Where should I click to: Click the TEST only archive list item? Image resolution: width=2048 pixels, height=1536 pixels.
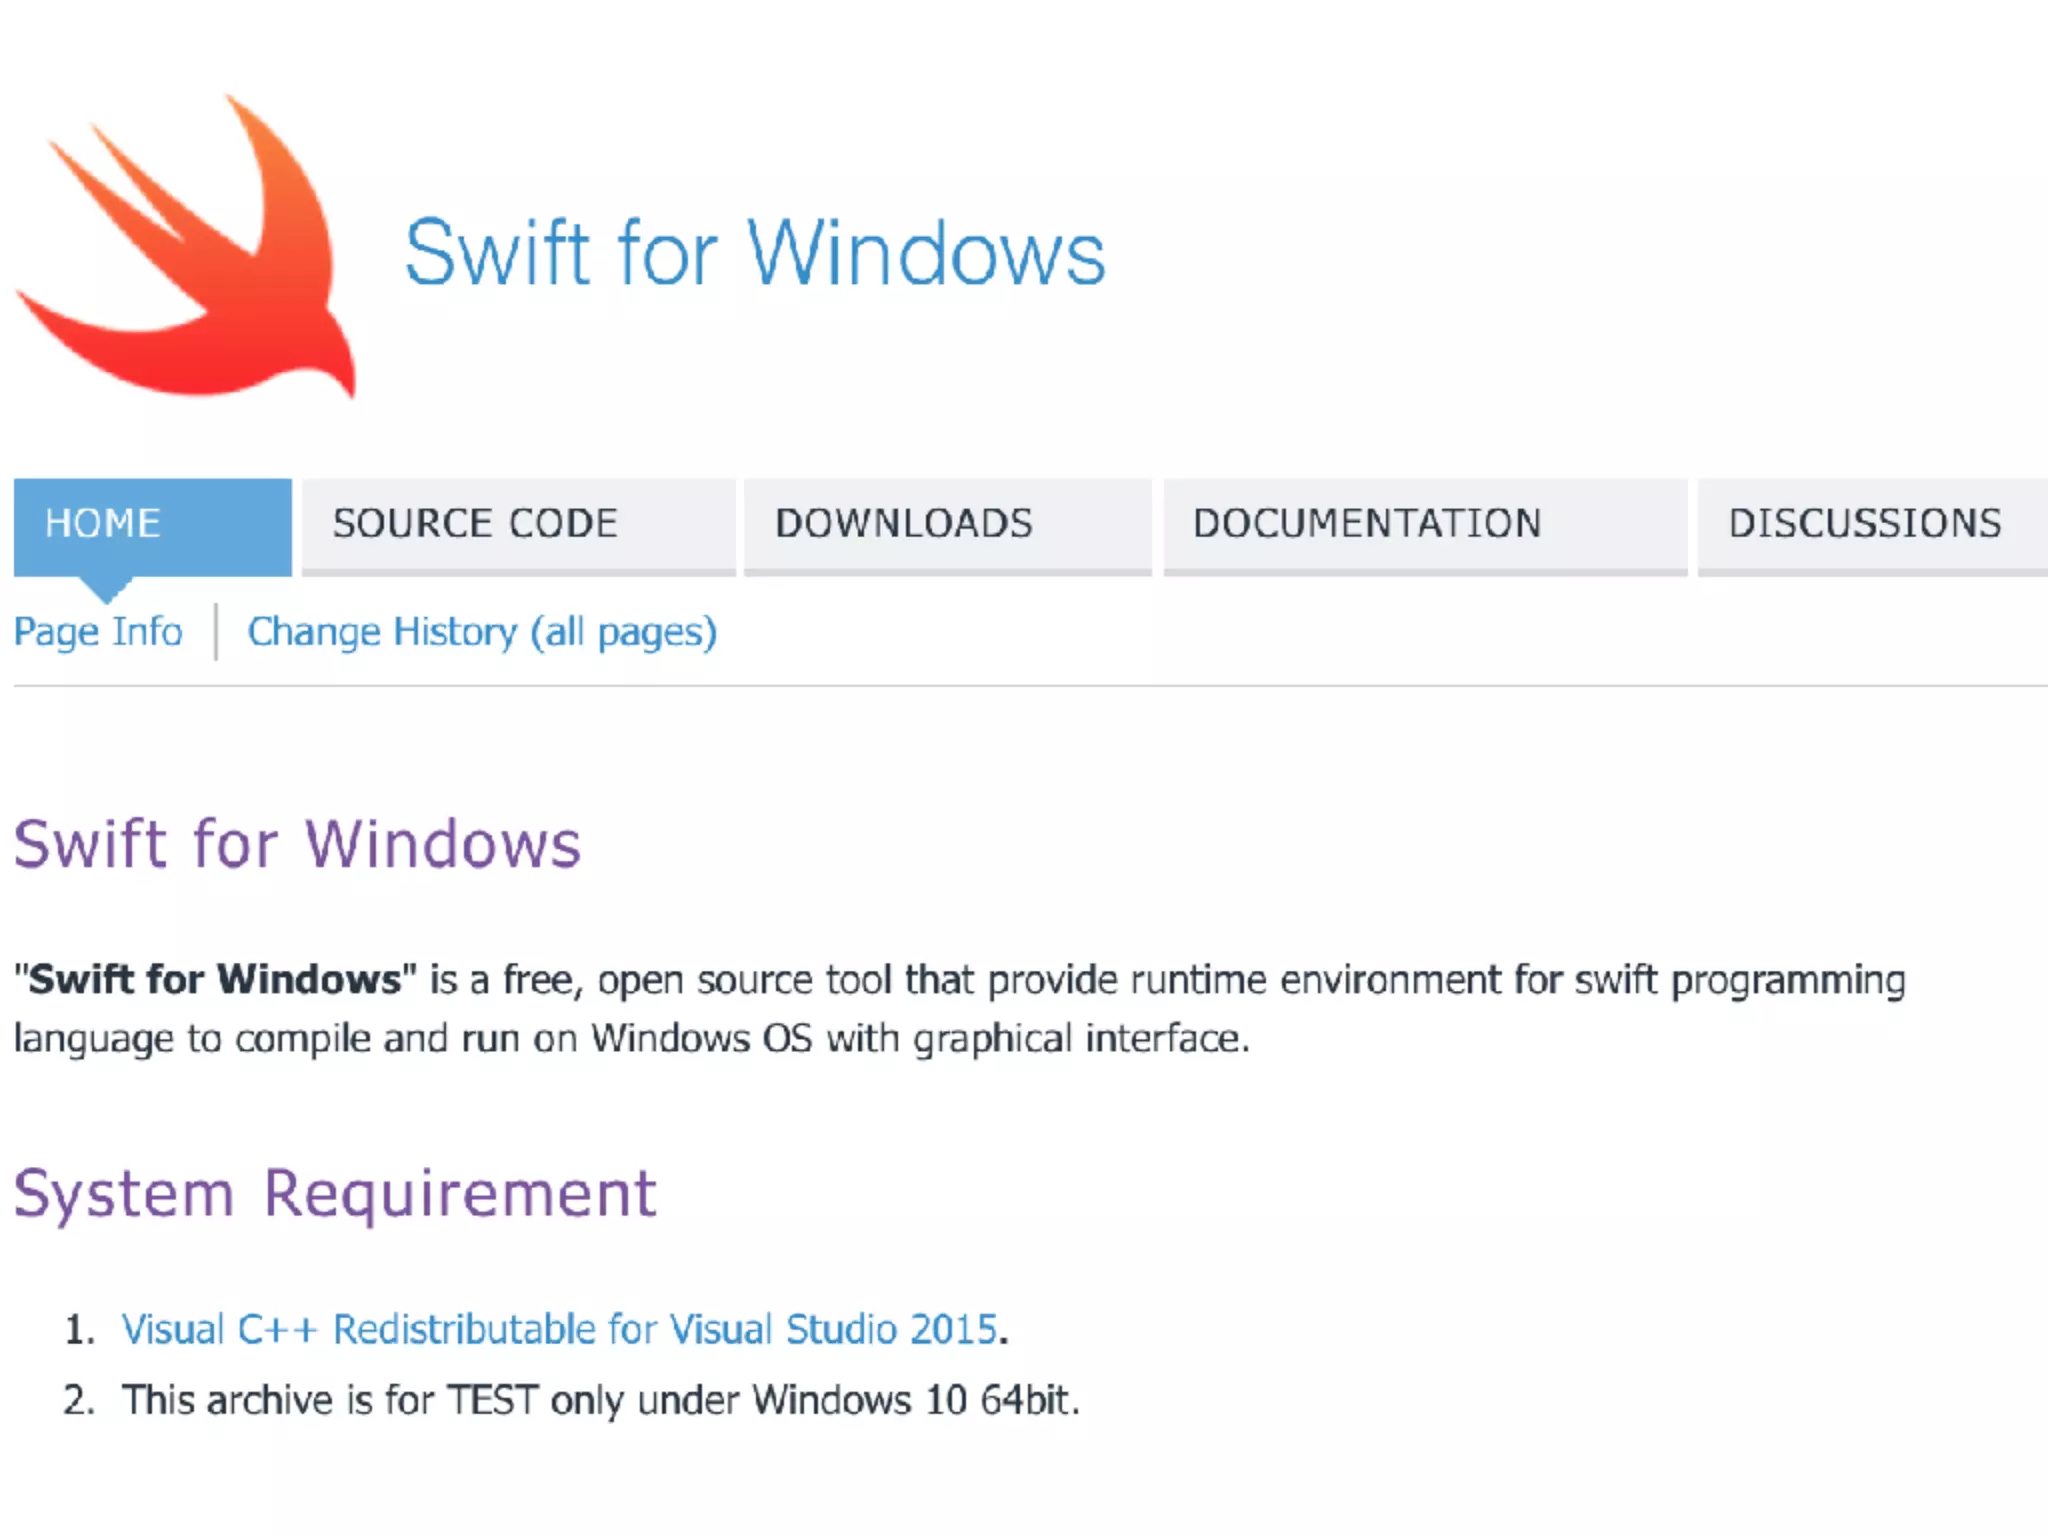tap(600, 1401)
